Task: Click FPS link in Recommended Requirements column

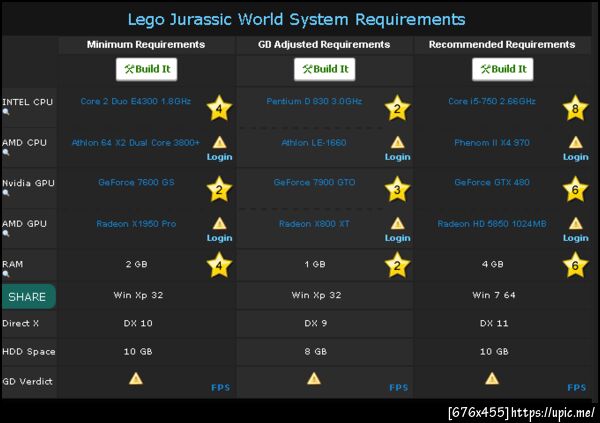Action: 577,388
